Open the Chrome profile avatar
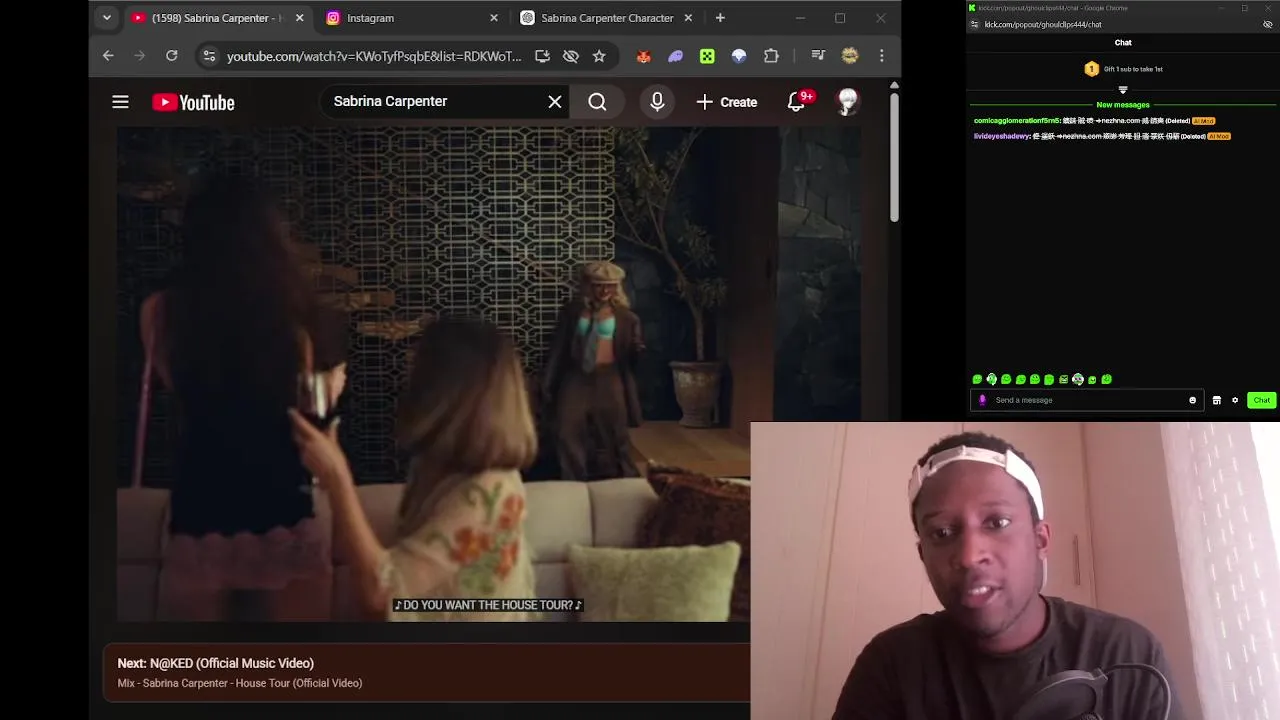Screen dimensions: 1280x720 click(850, 56)
